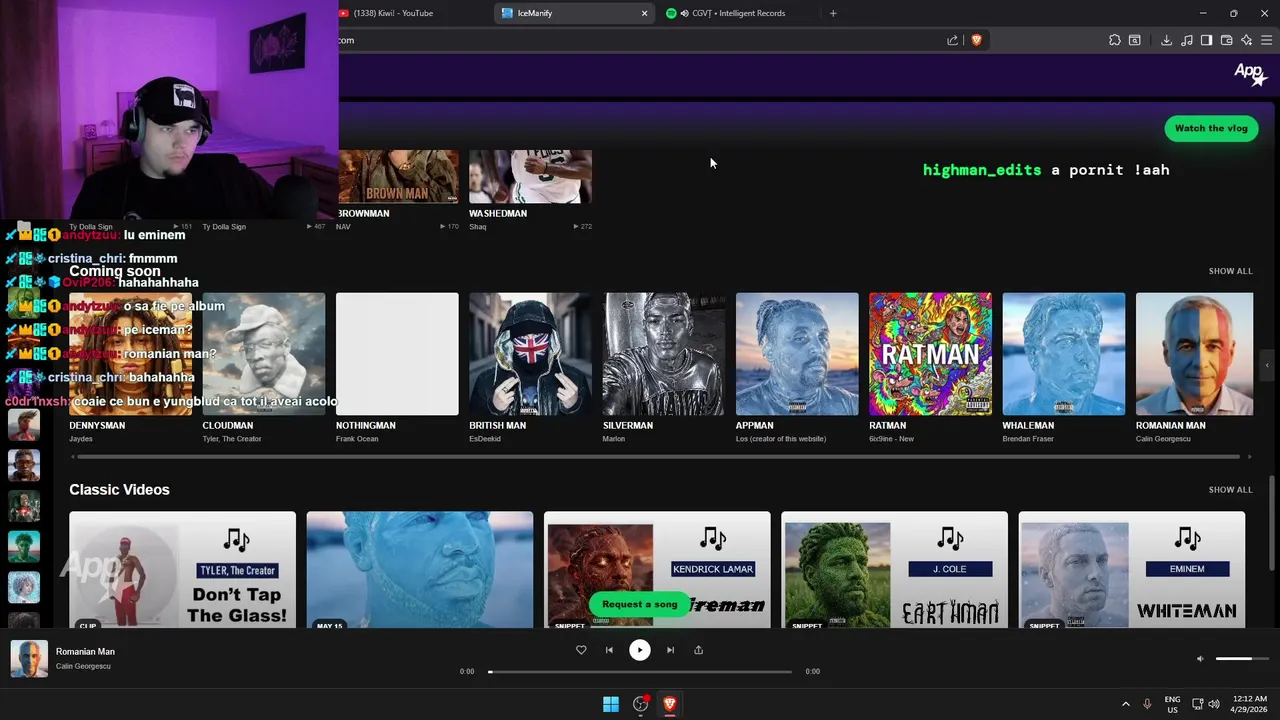Open the Brown Man album cover
Viewport: 1280px width, 720px height.
[x=398, y=176]
